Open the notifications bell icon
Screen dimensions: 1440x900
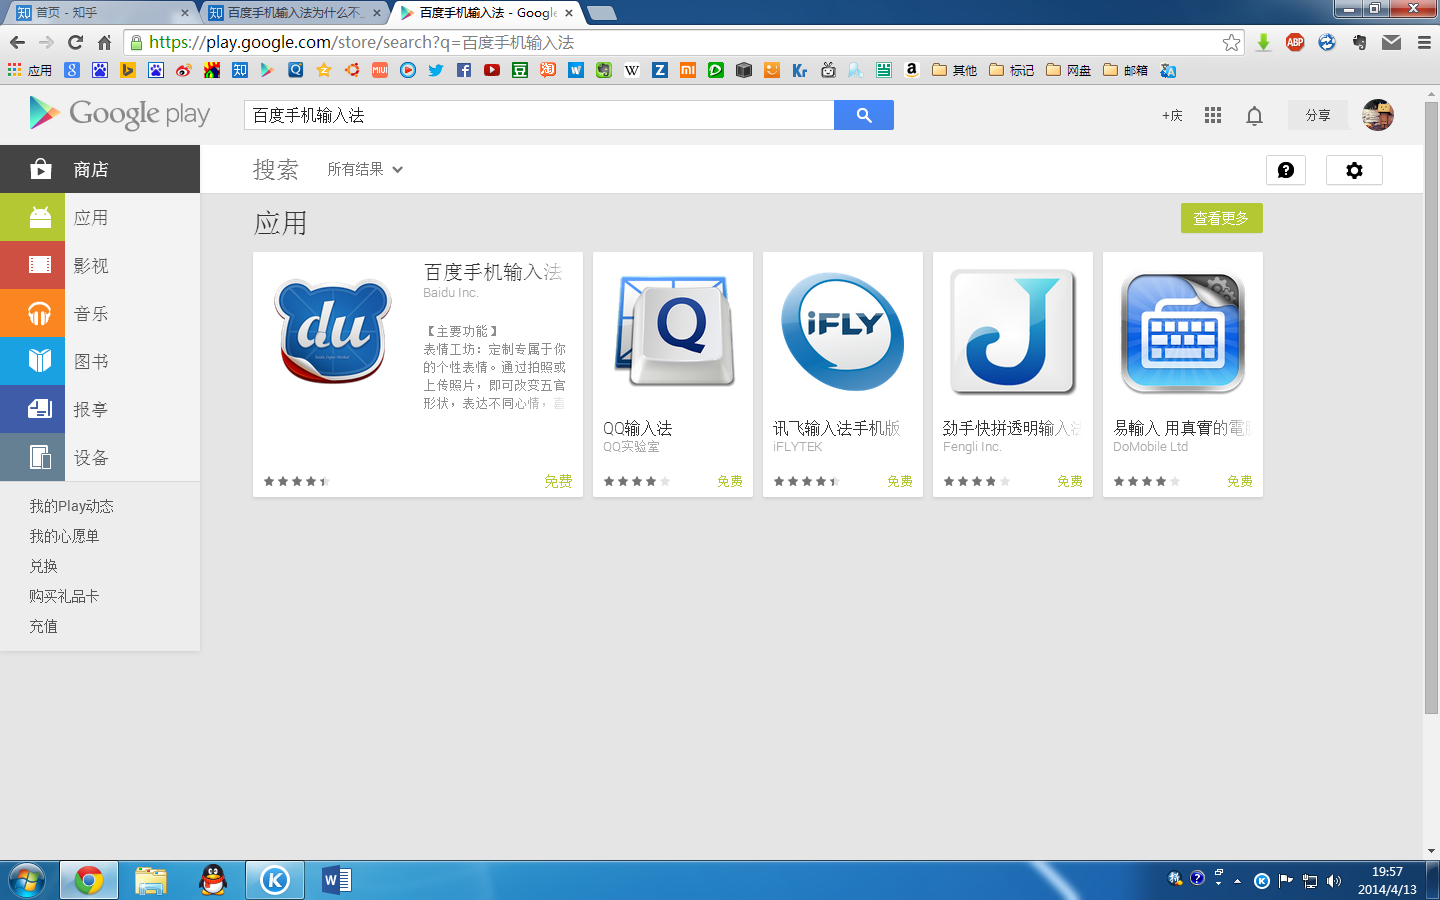pyautogui.click(x=1254, y=115)
